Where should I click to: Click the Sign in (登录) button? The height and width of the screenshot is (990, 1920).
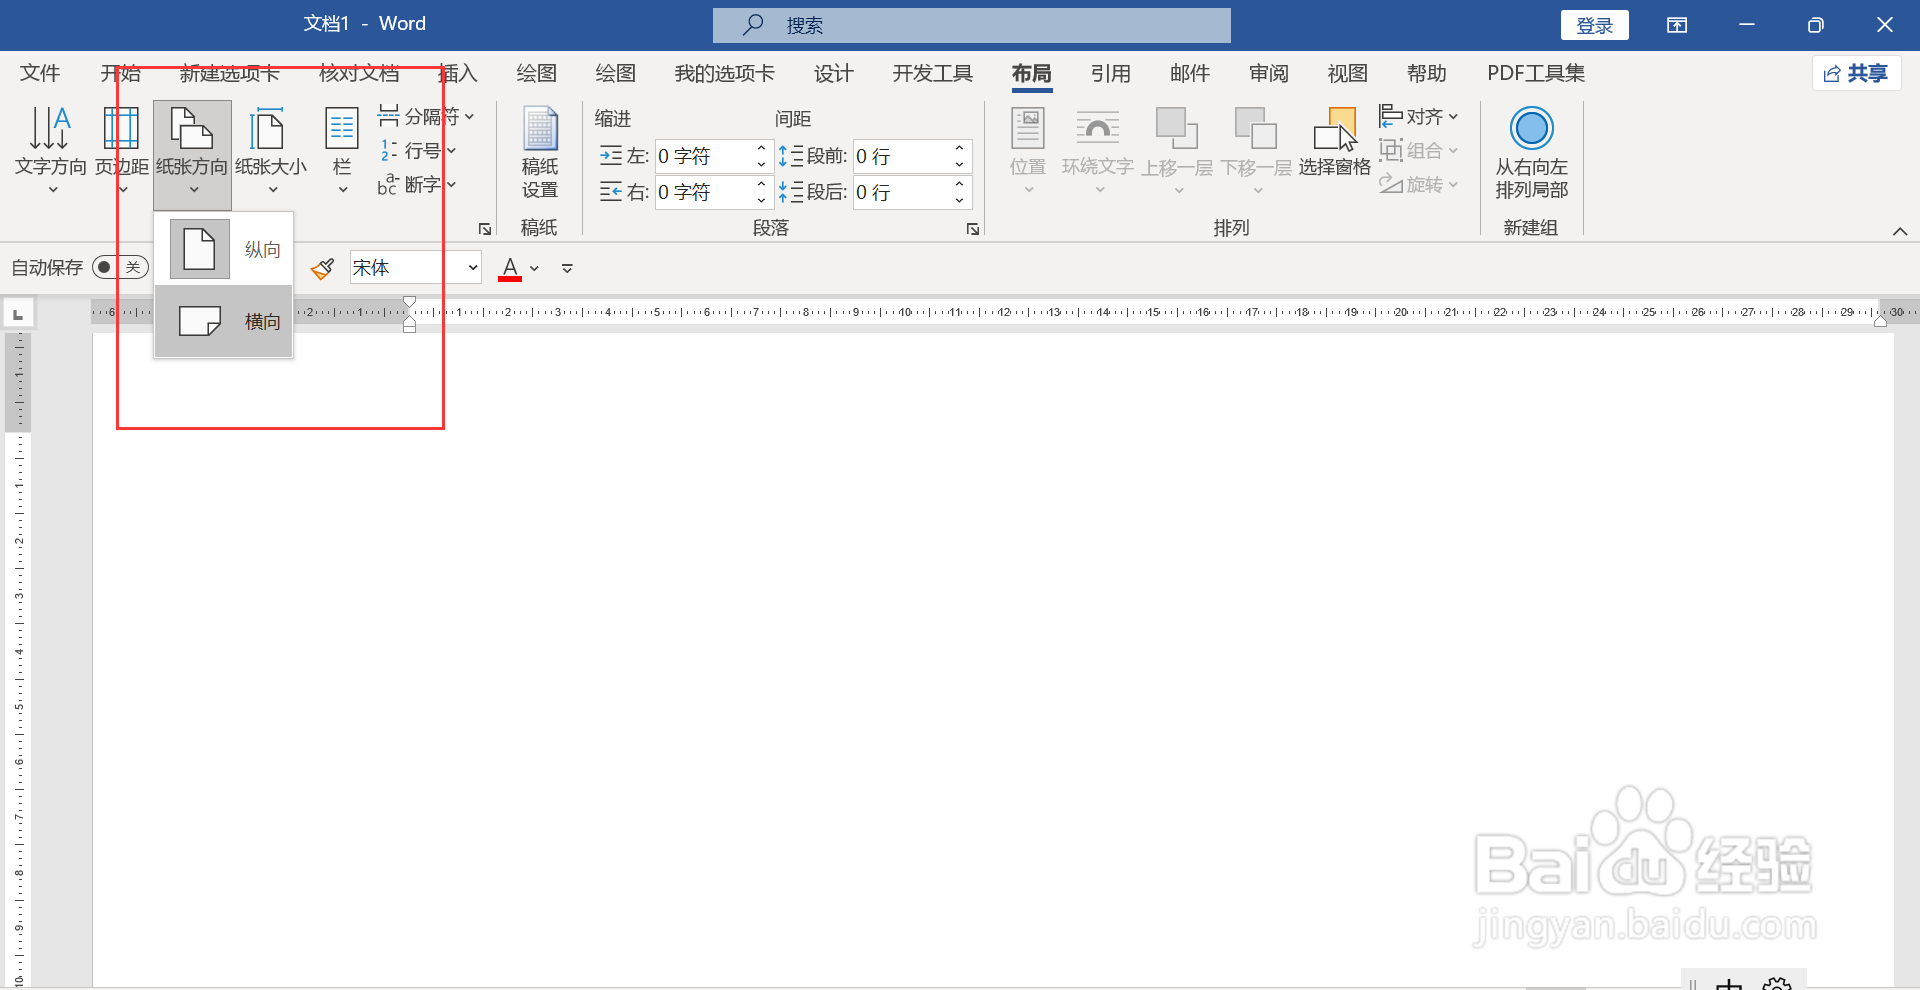[x=1594, y=25]
